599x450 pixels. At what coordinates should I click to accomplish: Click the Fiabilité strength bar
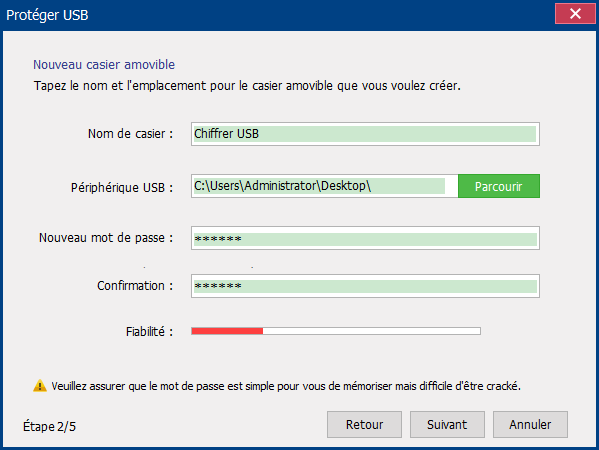336,331
